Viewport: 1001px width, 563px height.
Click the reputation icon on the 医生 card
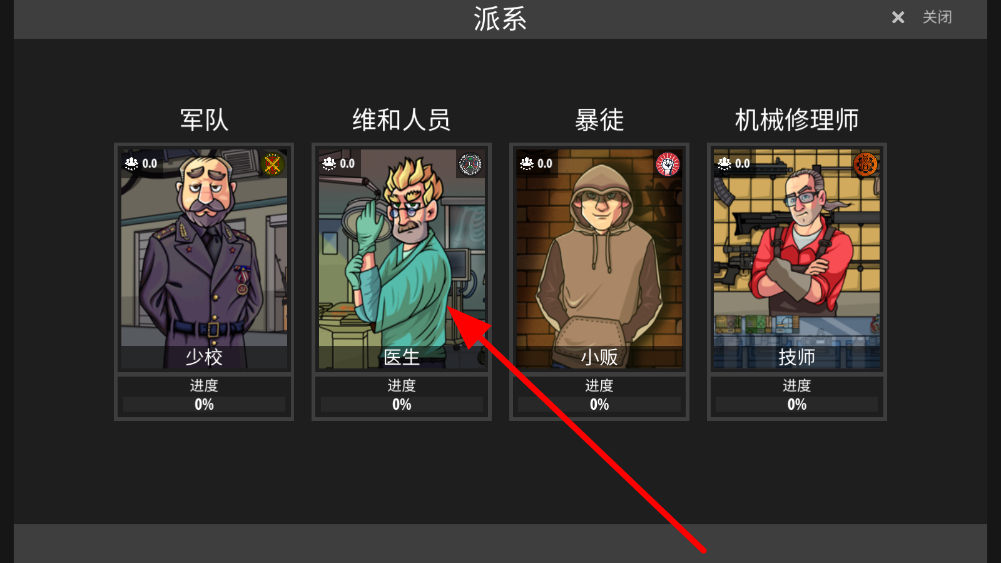(x=329, y=163)
